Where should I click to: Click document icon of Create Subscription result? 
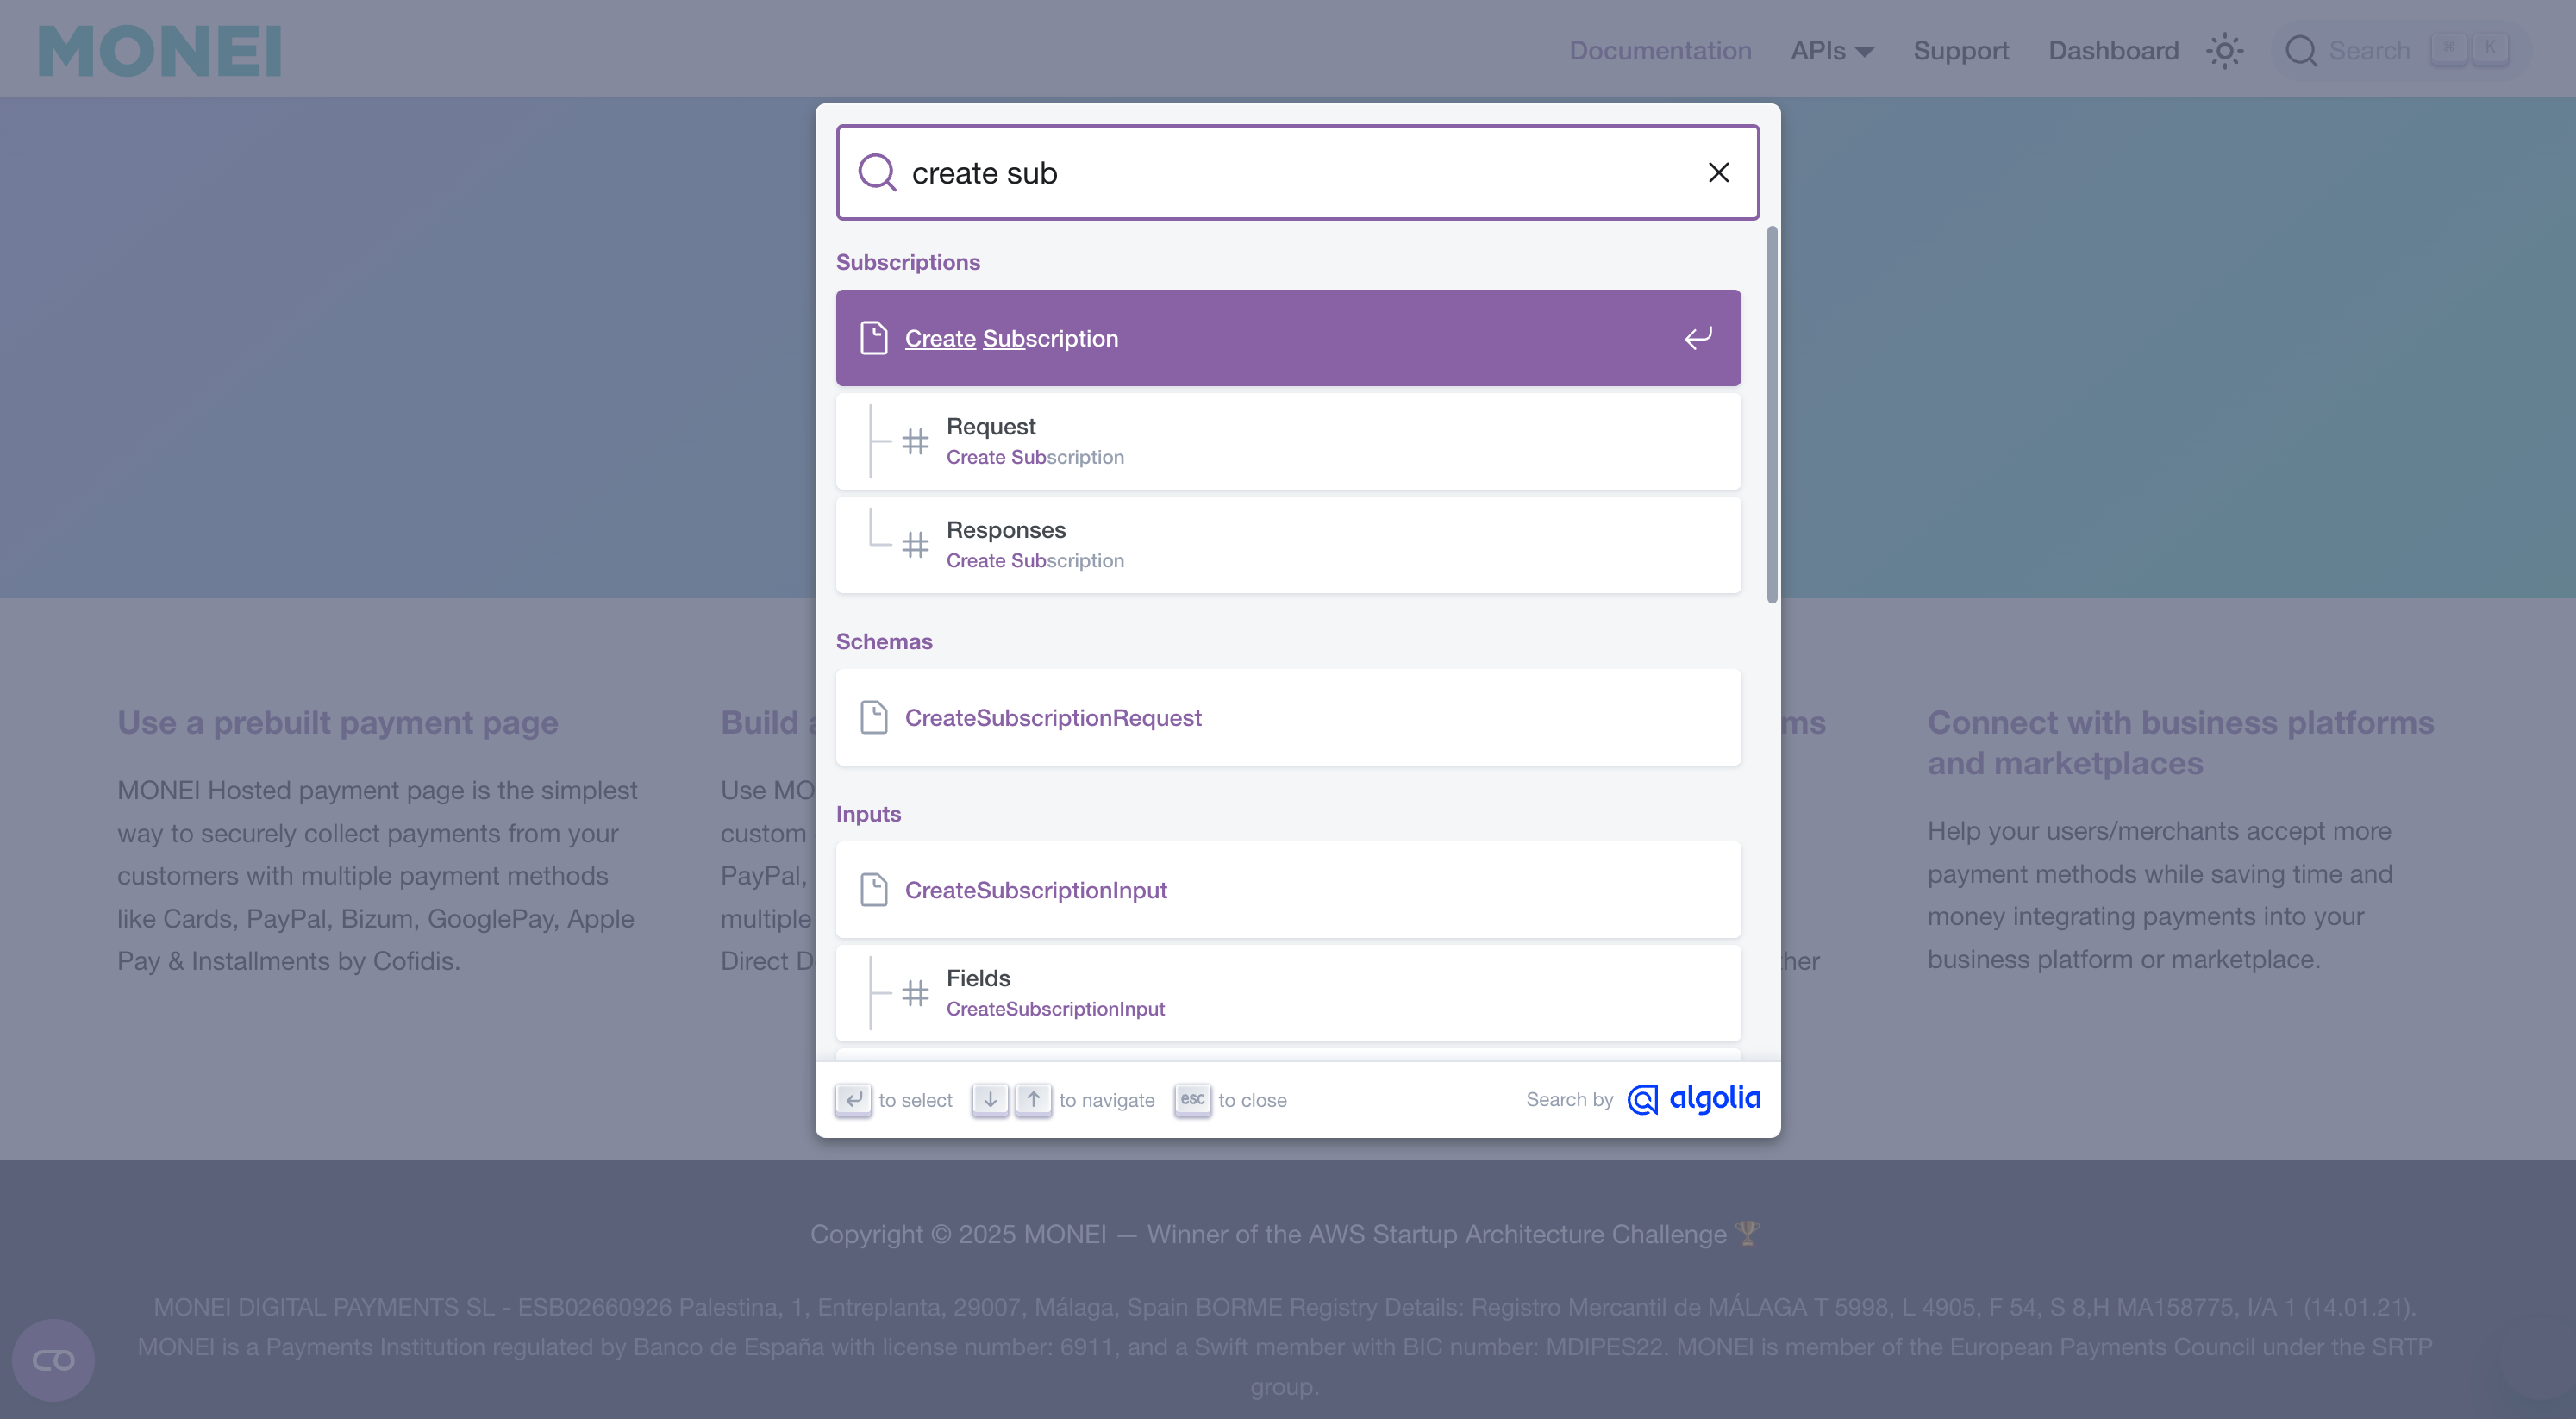(874, 338)
